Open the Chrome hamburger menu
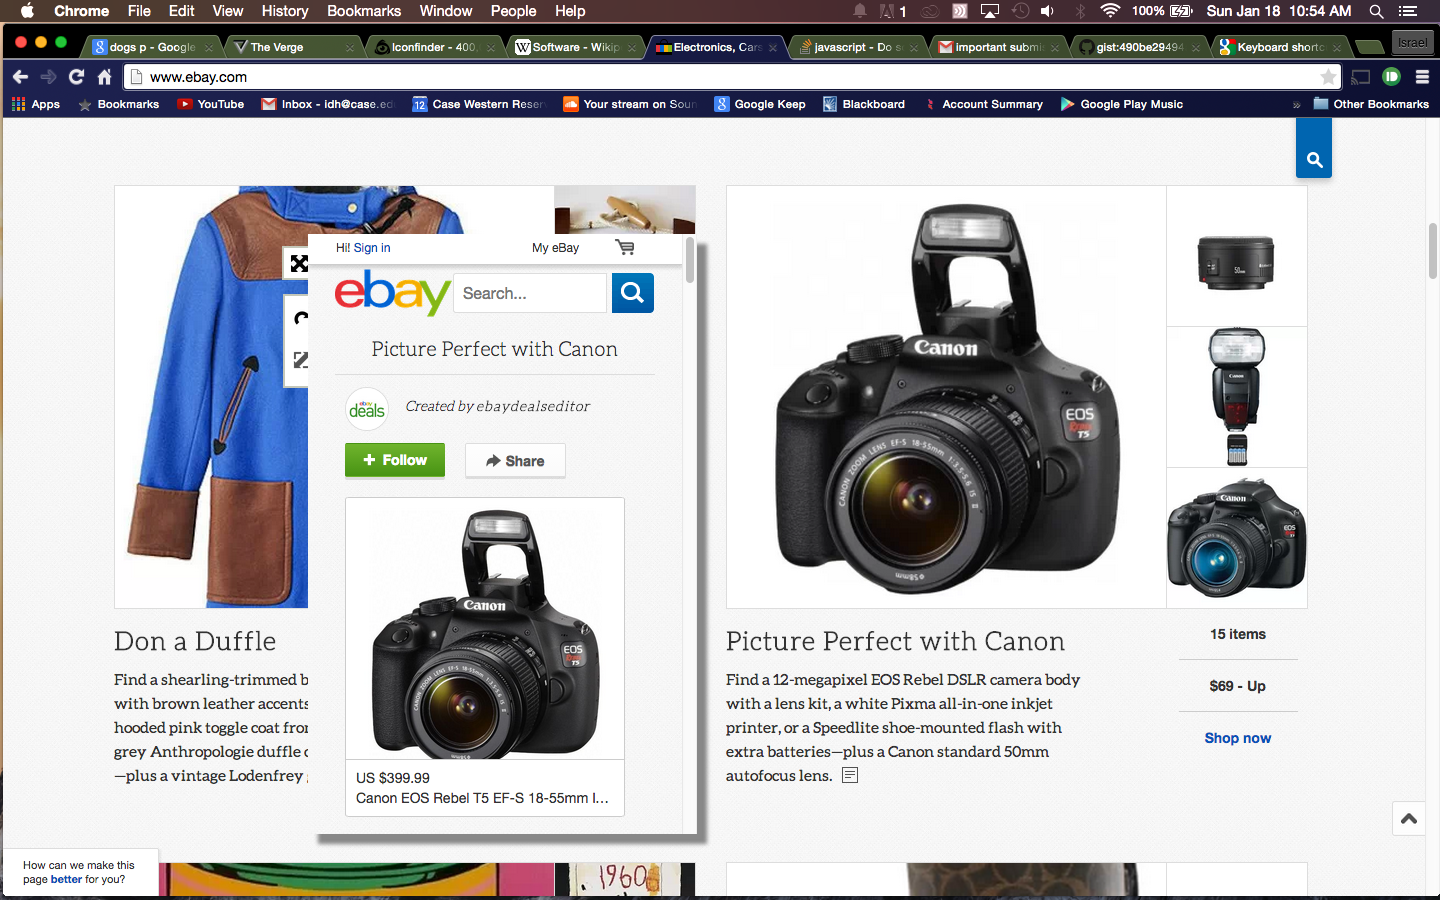1440x900 pixels. pos(1422,77)
